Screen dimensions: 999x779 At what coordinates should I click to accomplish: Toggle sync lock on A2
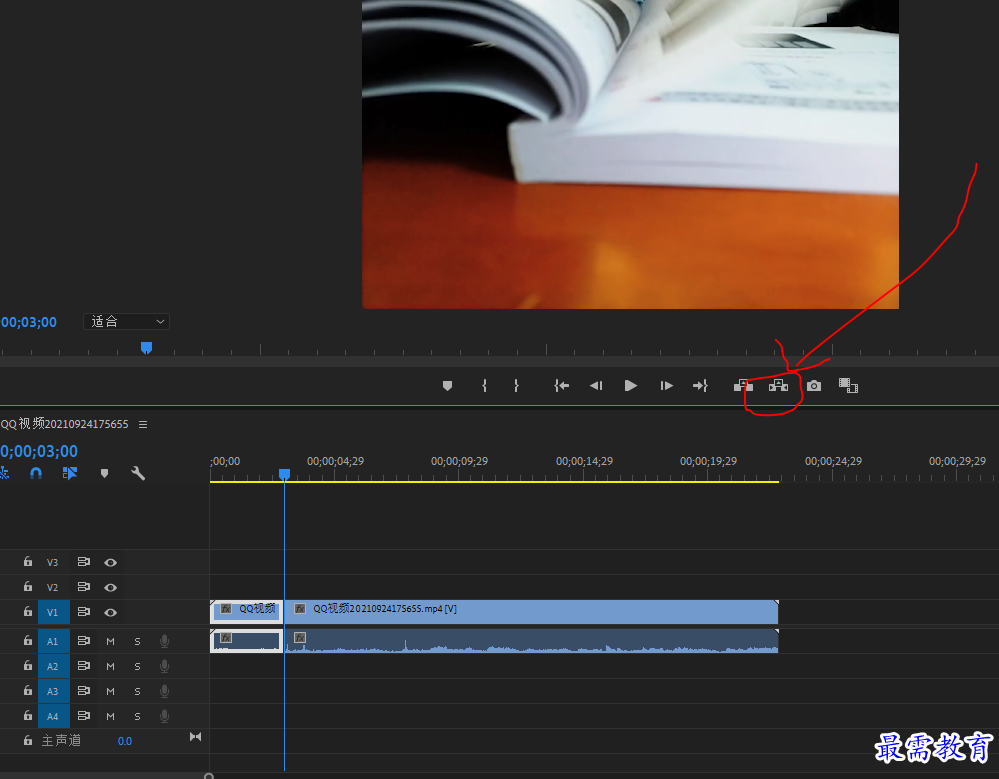click(x=83, y=666)
